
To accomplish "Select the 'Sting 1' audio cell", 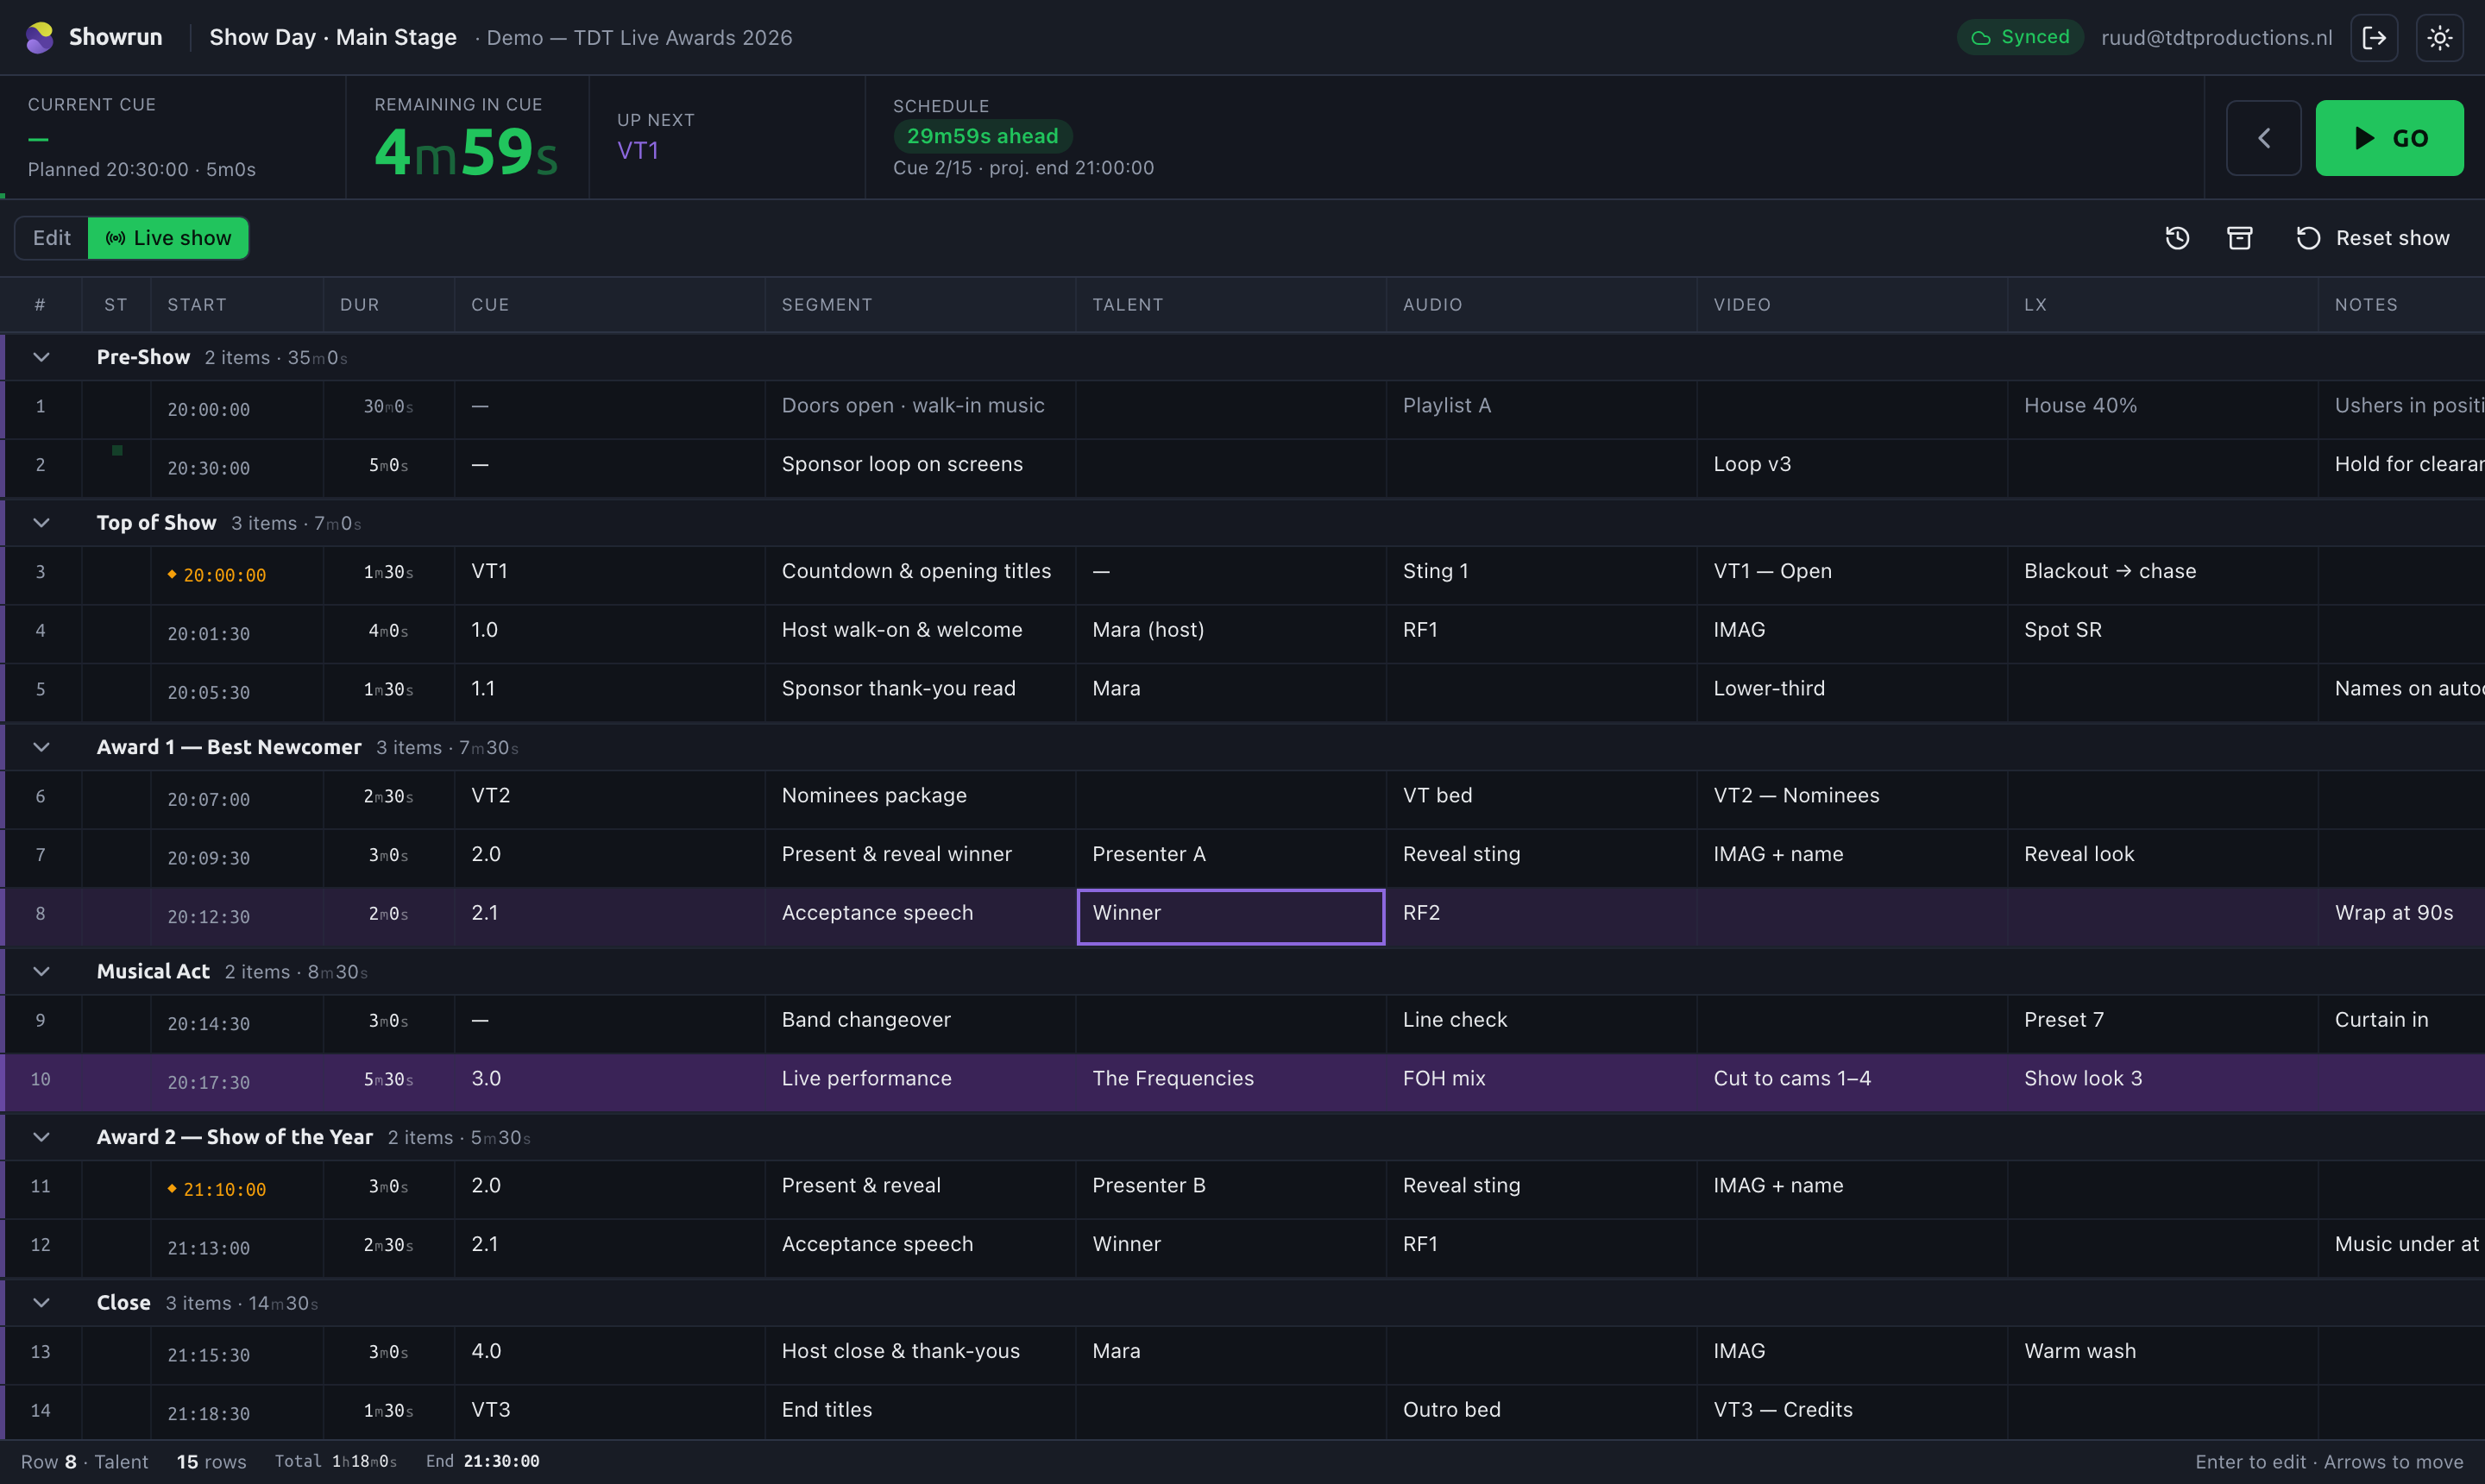I will click(x=1541, y=575).
